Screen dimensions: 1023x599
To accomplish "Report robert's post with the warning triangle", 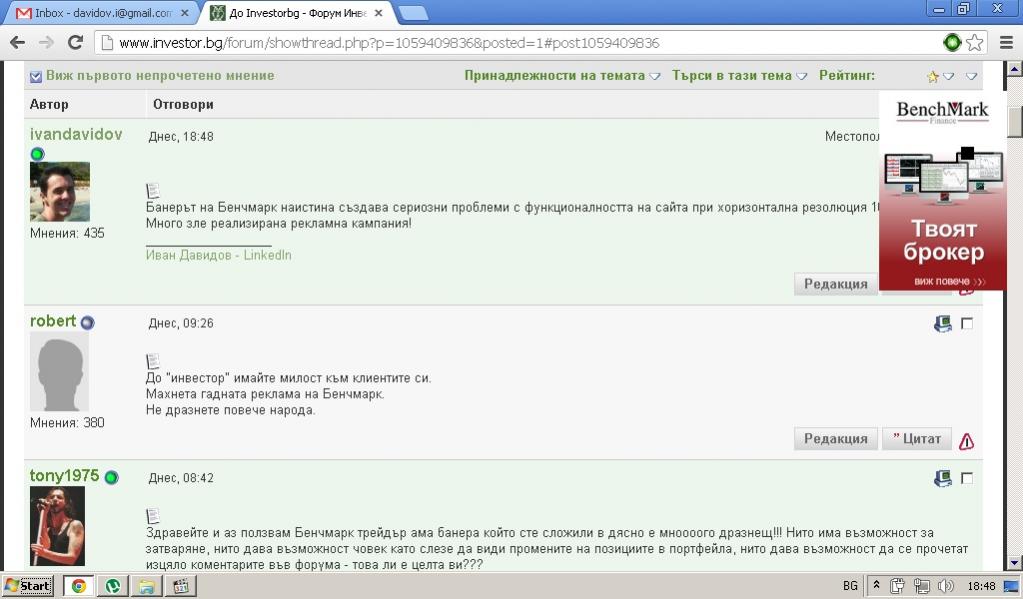I will (966, 442).
